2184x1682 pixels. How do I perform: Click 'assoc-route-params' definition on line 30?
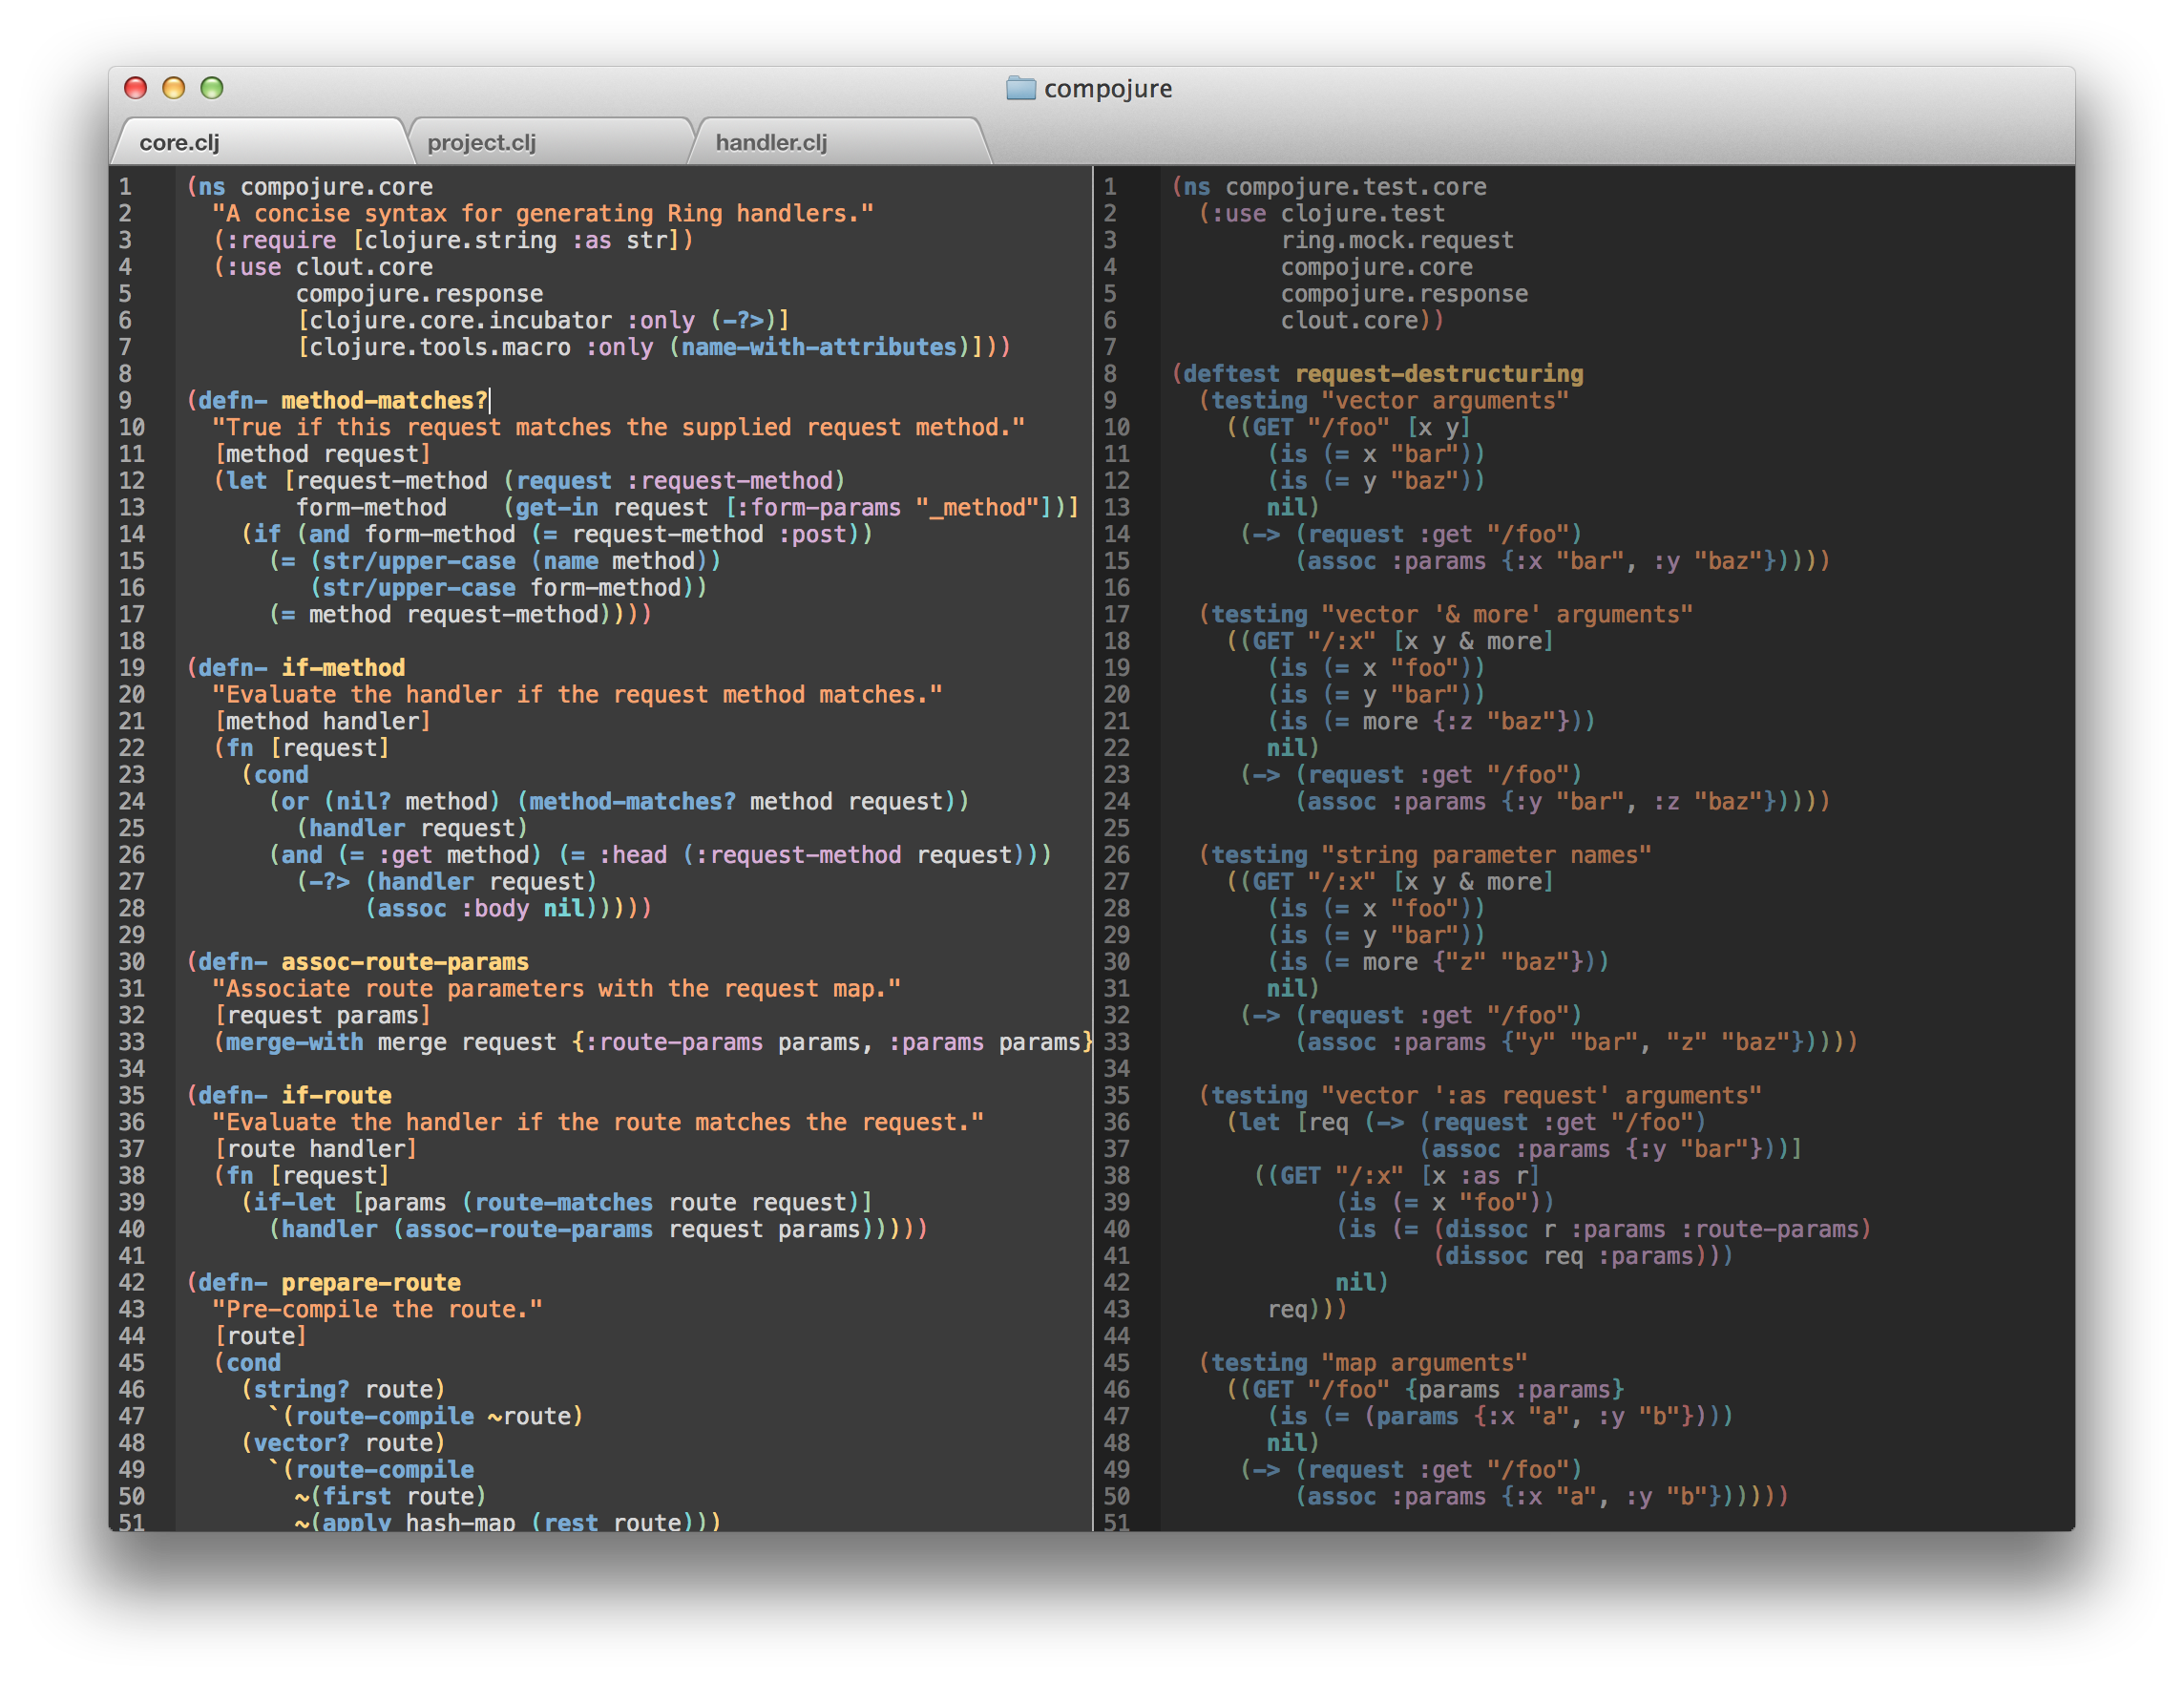pos(405,962)
